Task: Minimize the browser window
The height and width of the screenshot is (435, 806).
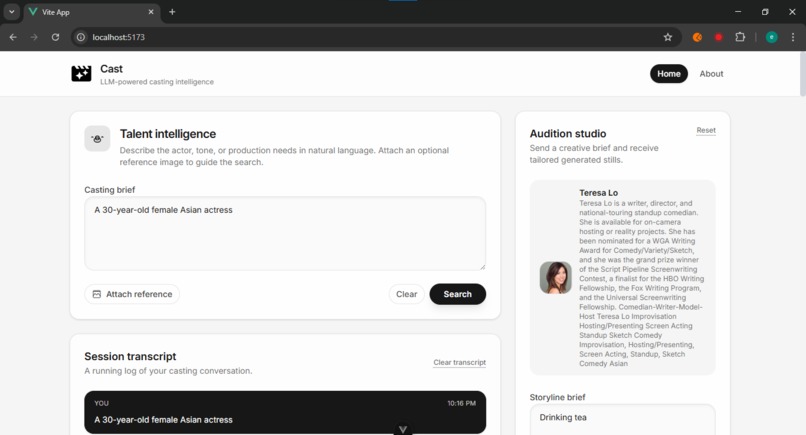Action: tap(738, 12)
